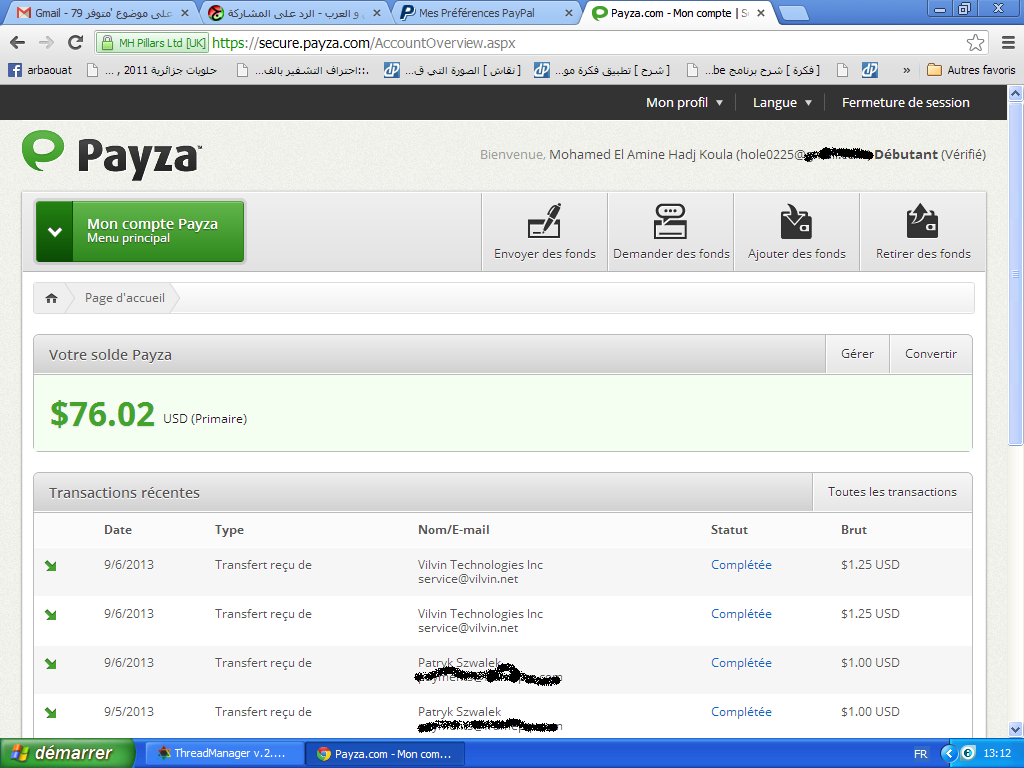Image resolution: width=1024 pixels, height=768 pixels.
Task: Click the Transactions récentes heading
Action: 124,493
